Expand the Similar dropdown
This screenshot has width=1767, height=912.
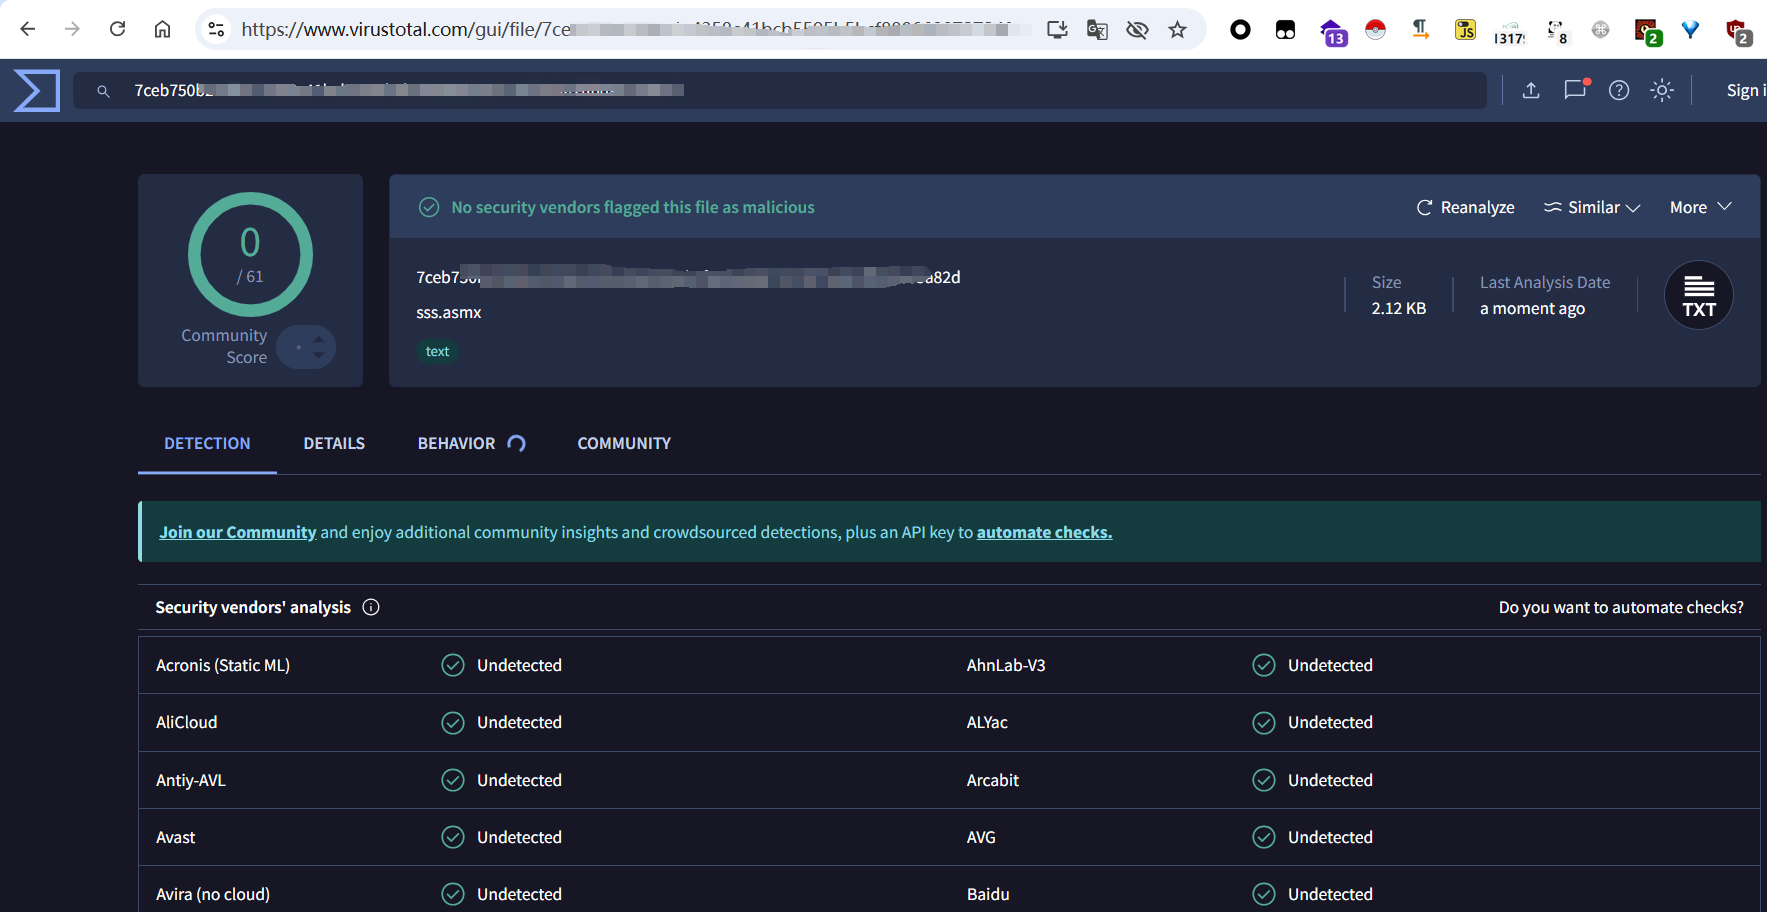coord(1592,207)
